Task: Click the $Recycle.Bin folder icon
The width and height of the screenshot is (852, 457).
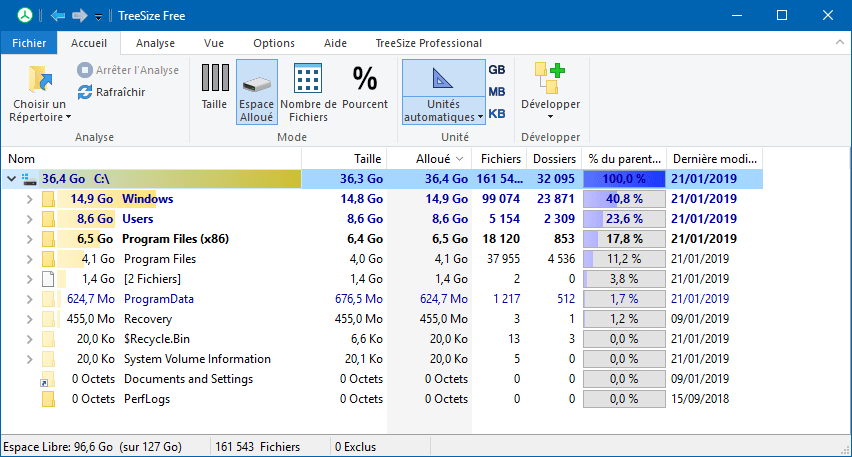Action: (48, 339)
